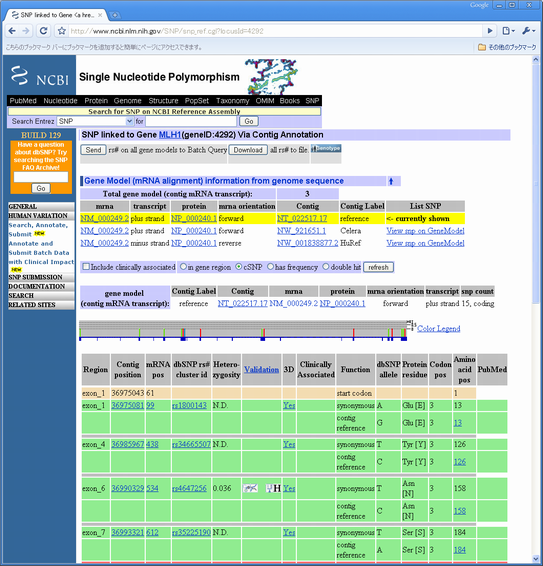Open the page menu icon
543x566 pixels.
tap(508, 31)
